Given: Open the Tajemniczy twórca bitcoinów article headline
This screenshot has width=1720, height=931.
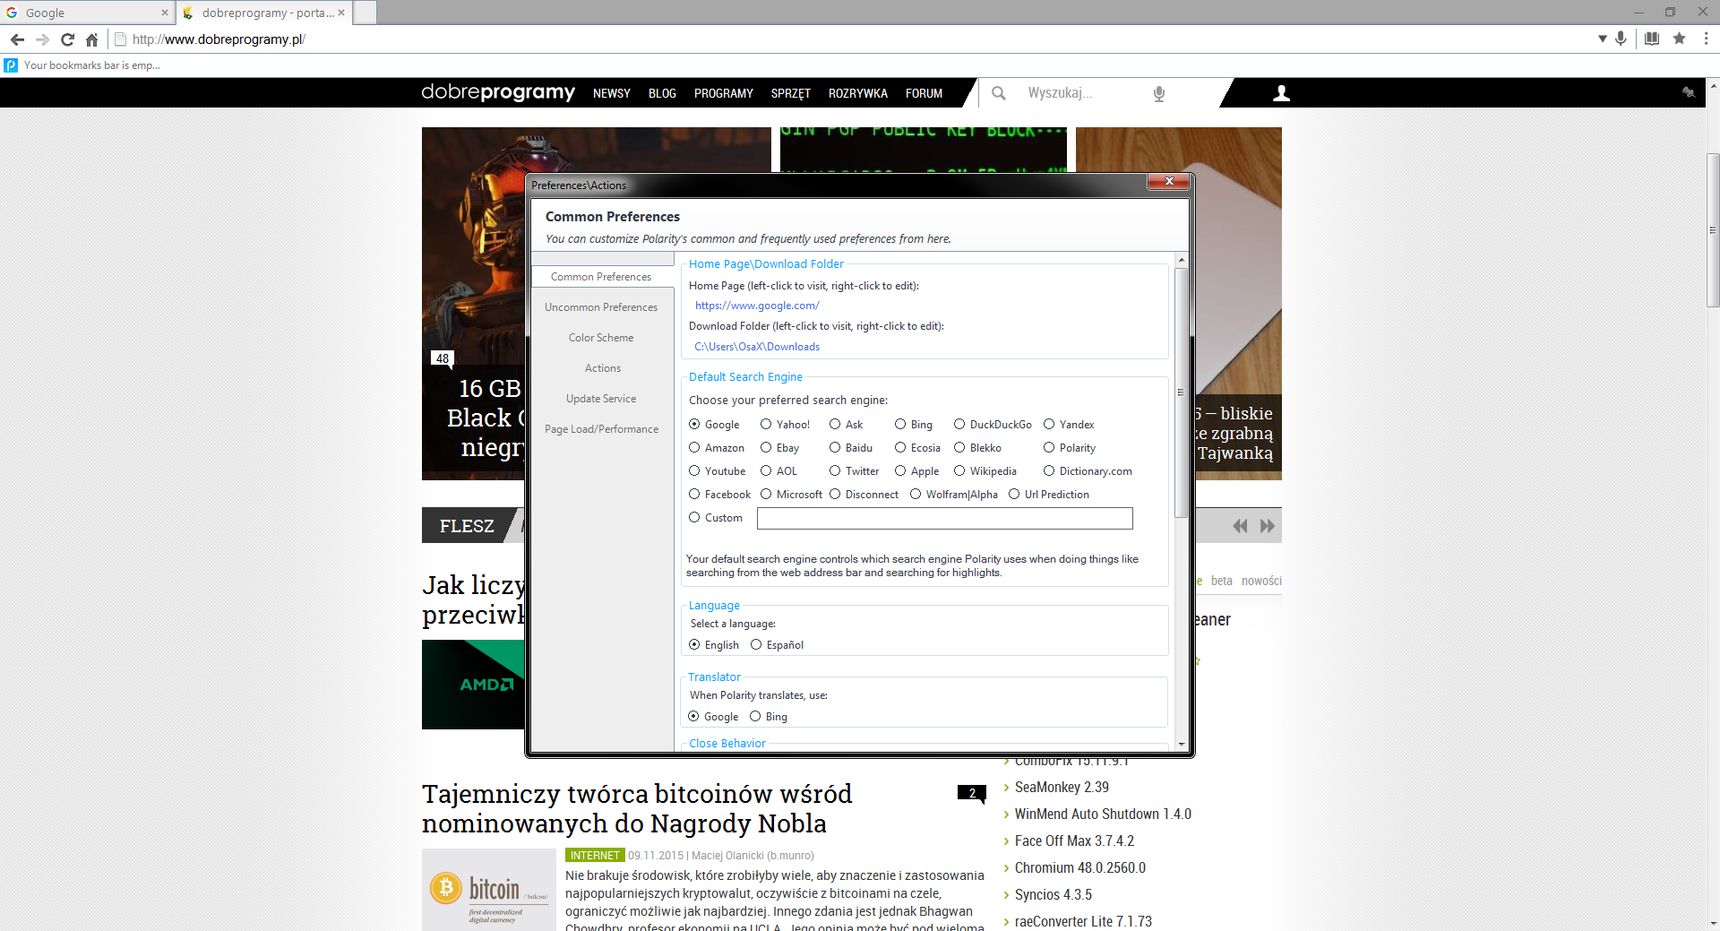Looking at the screenshot, I should 637,808.
